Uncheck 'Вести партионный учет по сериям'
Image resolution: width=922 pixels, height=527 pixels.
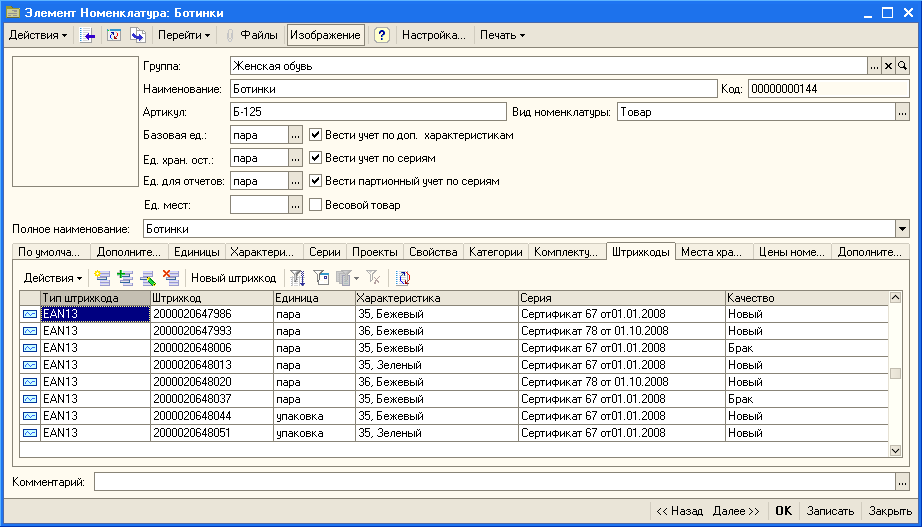coord(316,181)
